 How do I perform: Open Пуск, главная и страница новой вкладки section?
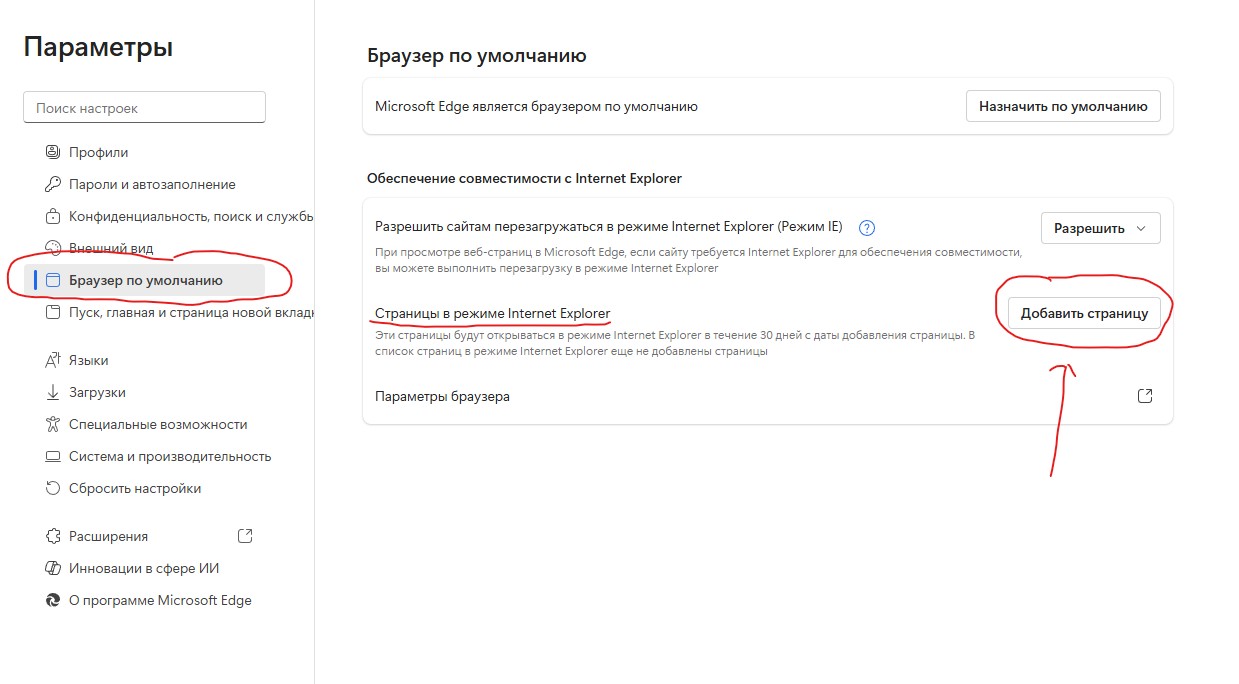click(190, 313)
